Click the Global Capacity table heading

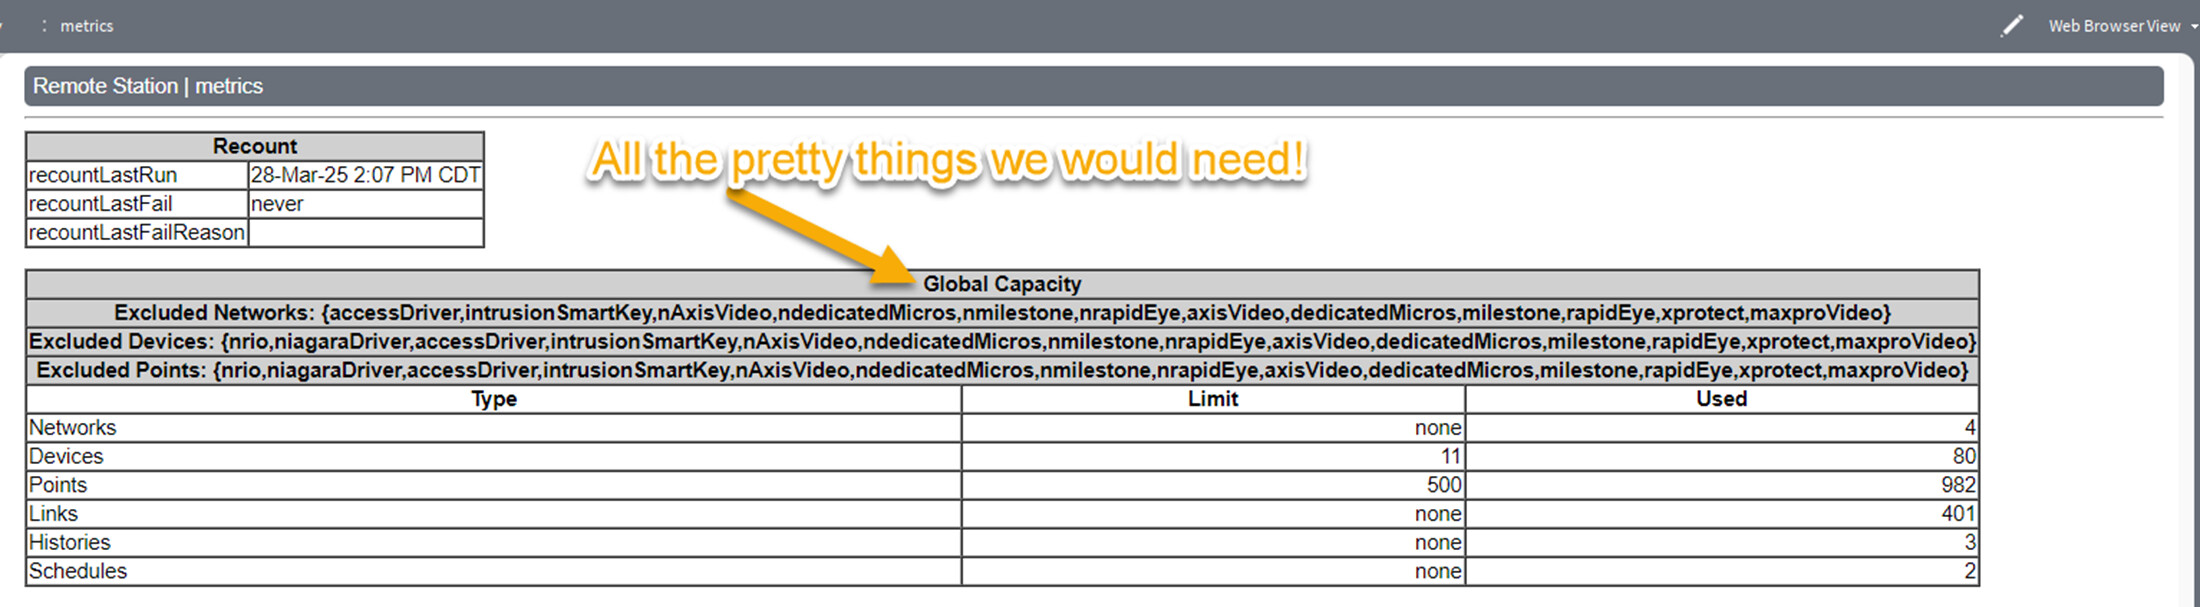click(x=1002, y=284)
